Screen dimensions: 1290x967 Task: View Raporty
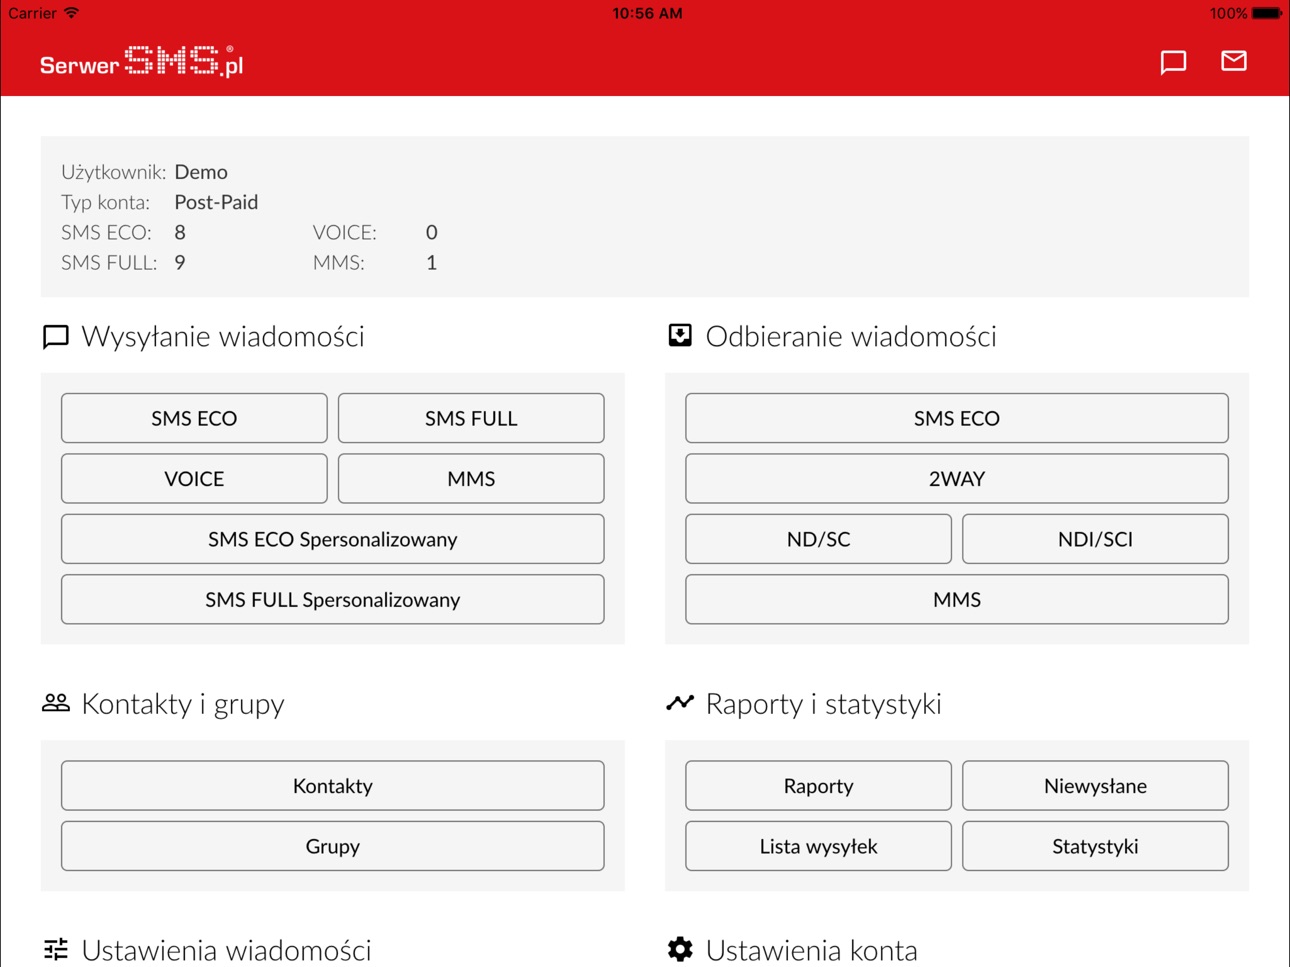click(818, 785)
